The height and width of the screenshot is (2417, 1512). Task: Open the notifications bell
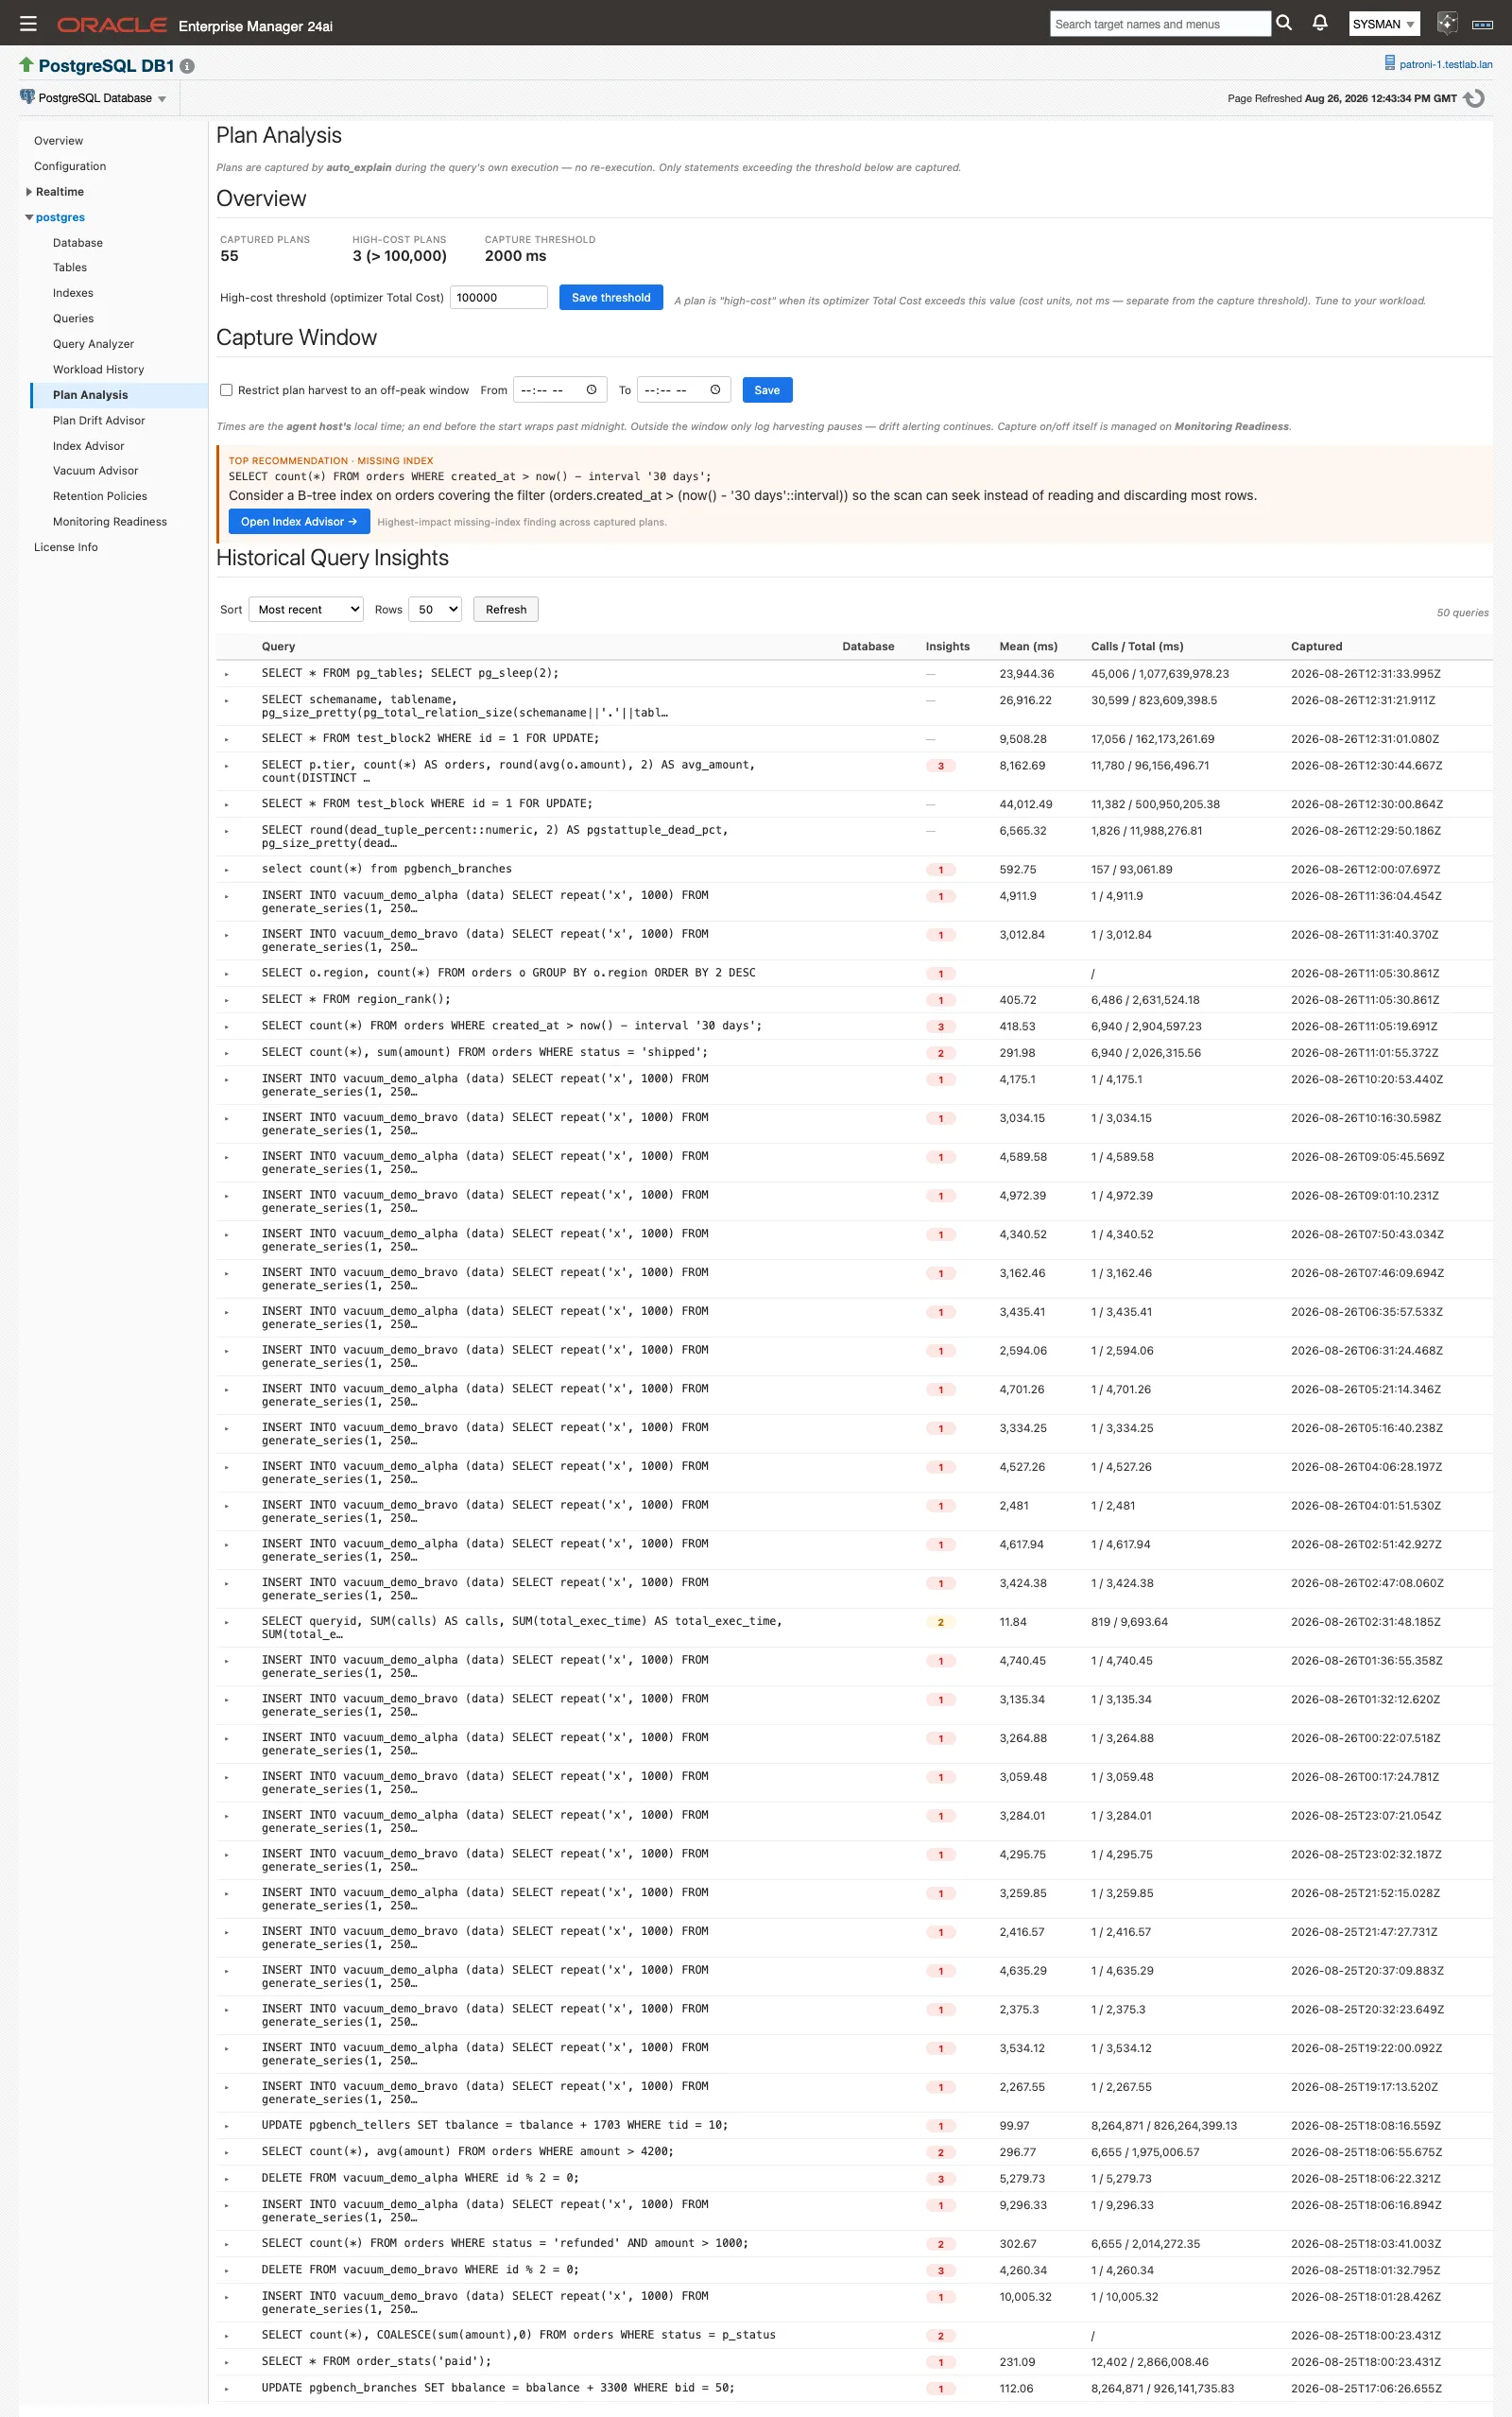pos(1320,23)
